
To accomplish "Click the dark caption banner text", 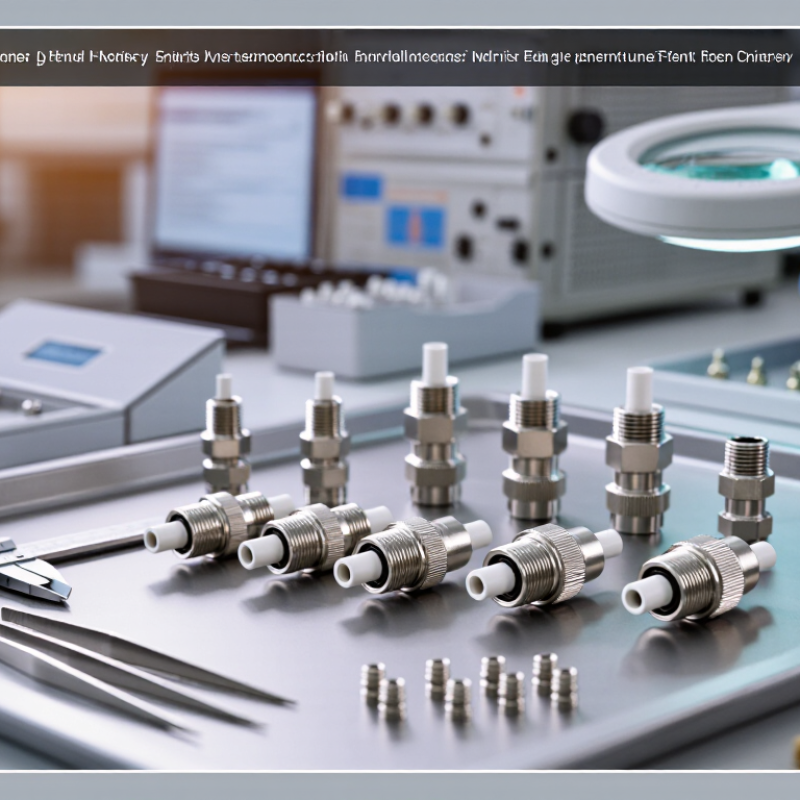I will click(x=397, y=57).
